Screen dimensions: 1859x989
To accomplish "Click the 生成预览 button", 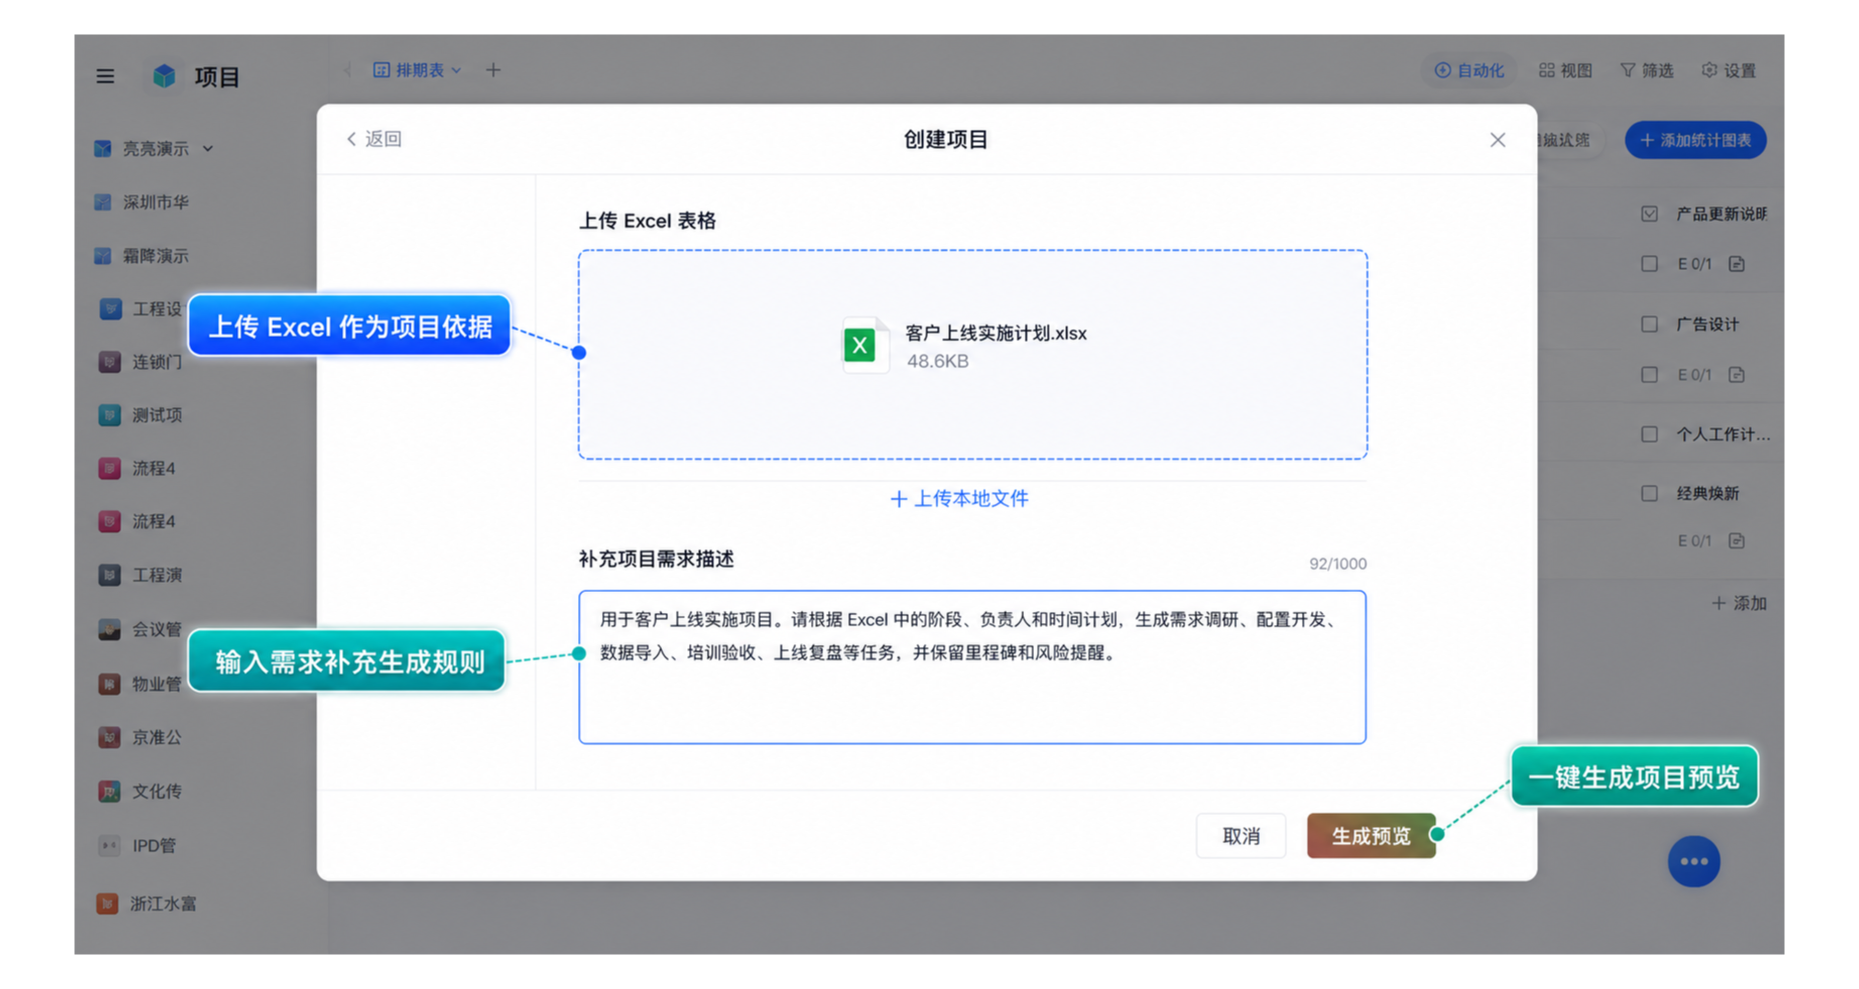I will coord(1371,835).
